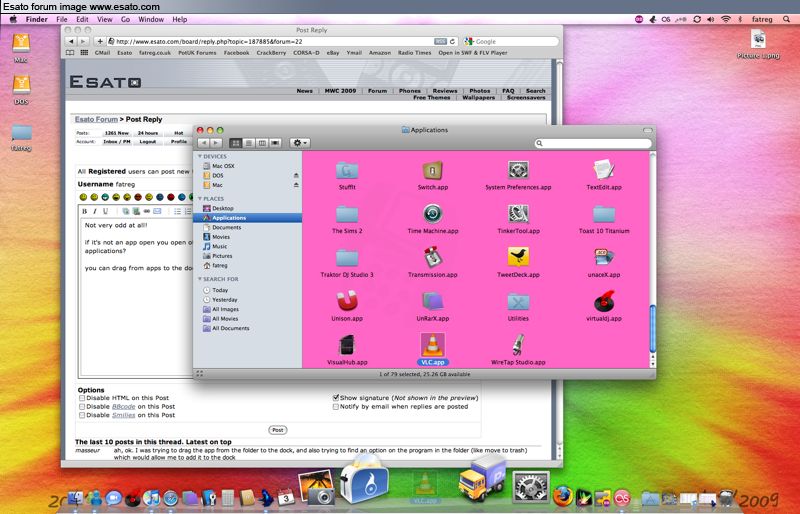
Task: Select the VLC.app cone icon
Action: (432, 345)
